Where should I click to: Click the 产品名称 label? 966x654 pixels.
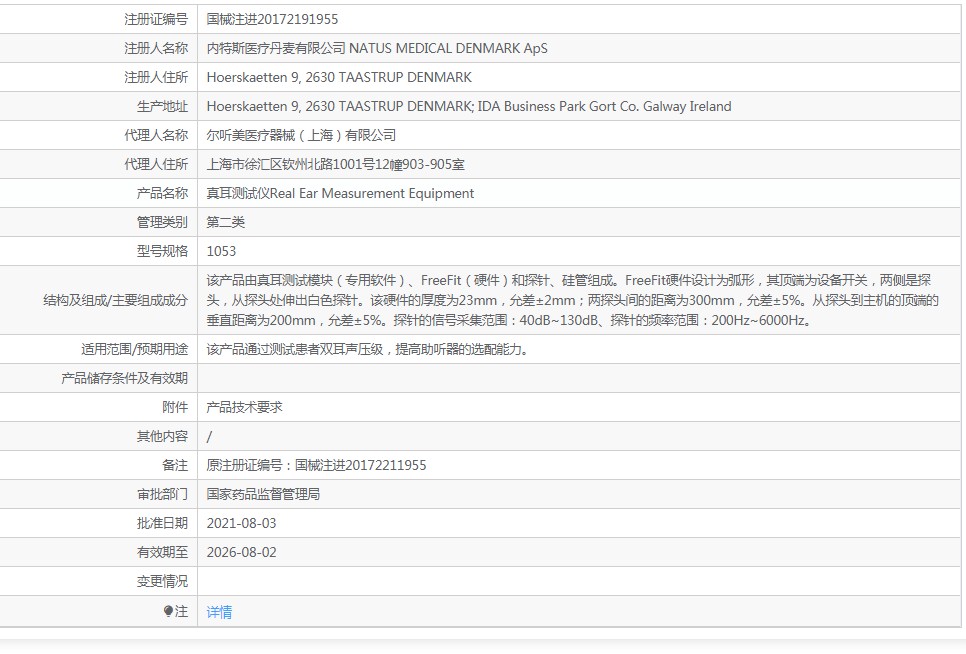(162, 193)
